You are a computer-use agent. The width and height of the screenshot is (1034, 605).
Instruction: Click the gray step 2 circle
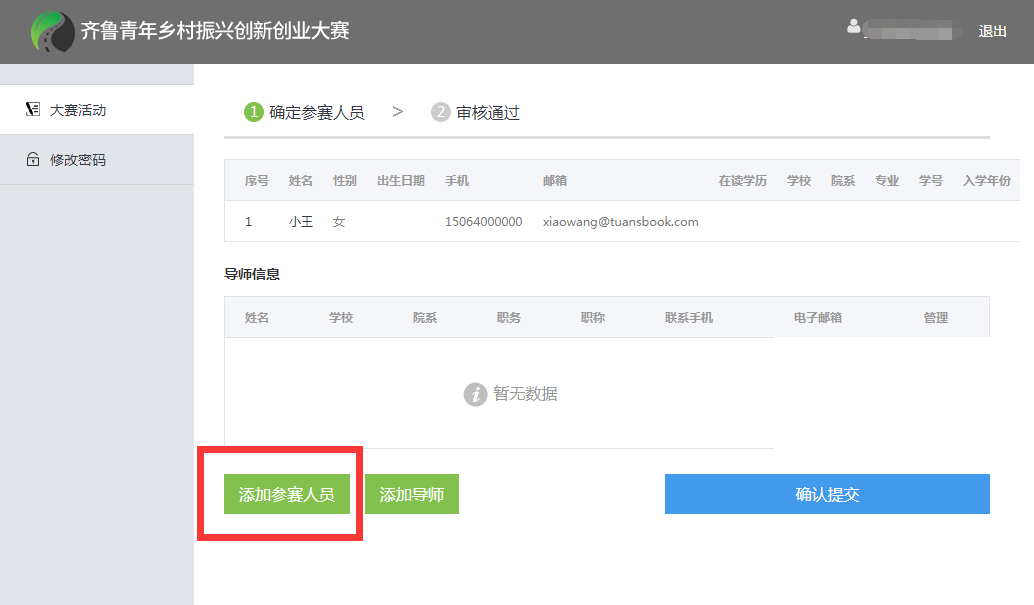(x=441, y=113)
